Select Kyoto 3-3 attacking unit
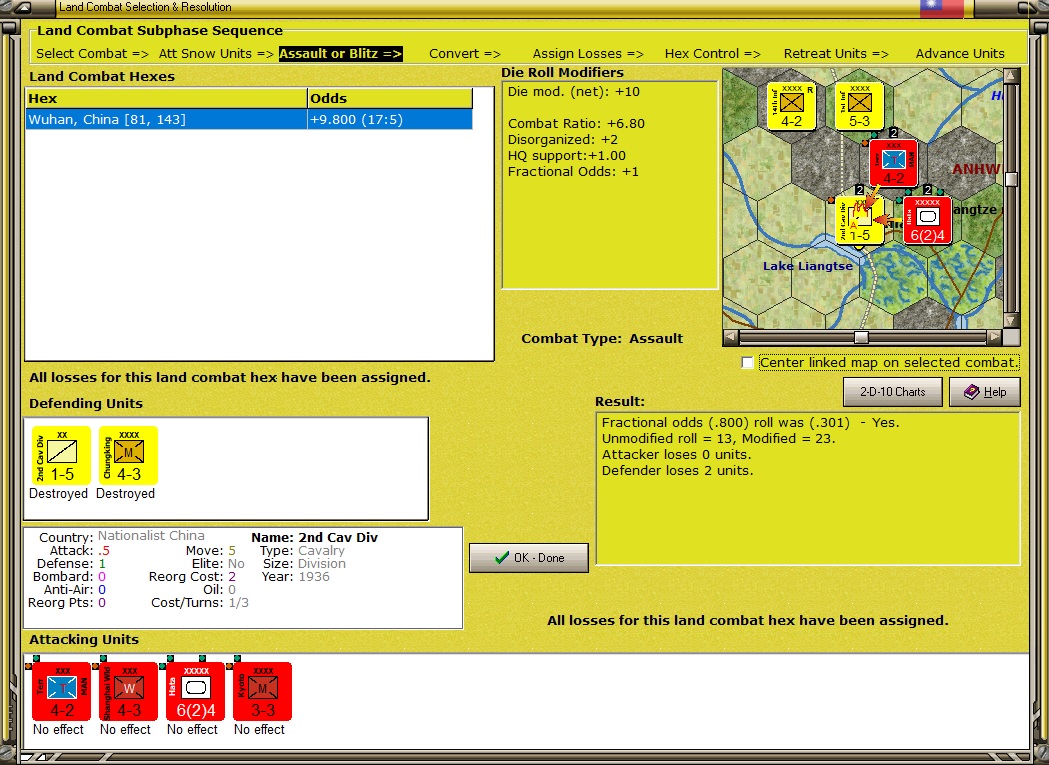This screenshot has height=765, width=1049. tap(262, 691)
